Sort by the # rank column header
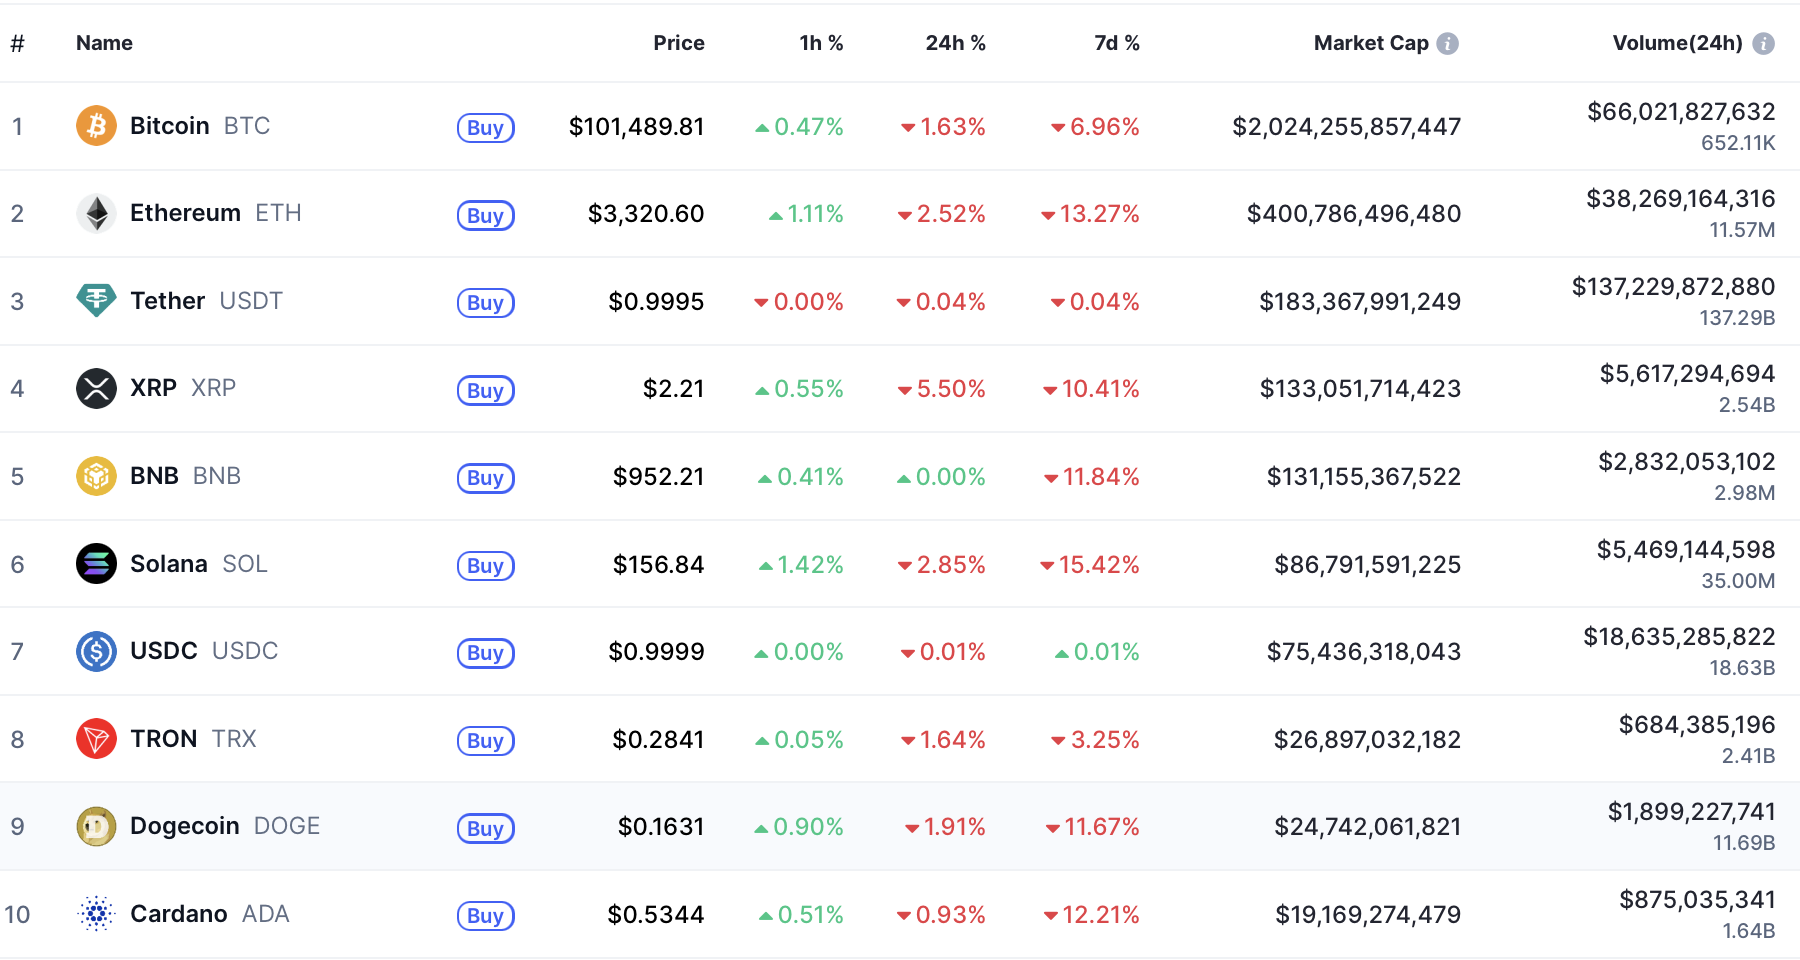The height and width of the screenshot is (960, 1800). click(x=17, y=43)
